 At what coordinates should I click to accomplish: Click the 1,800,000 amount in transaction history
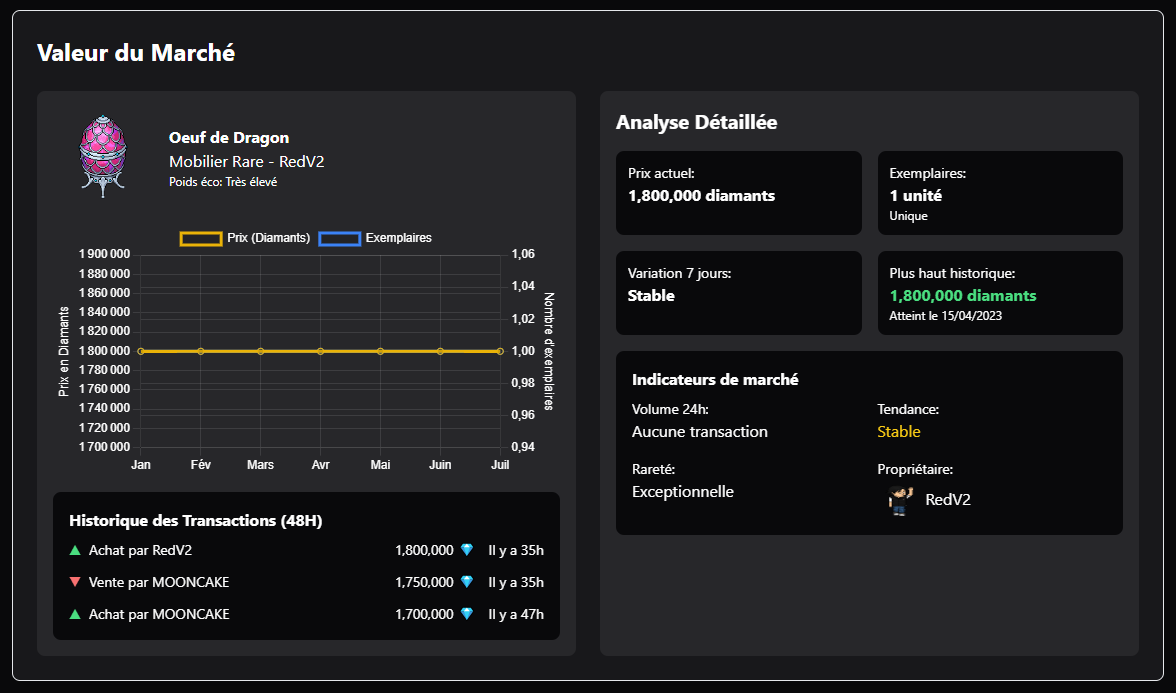(x=424, y=550)
